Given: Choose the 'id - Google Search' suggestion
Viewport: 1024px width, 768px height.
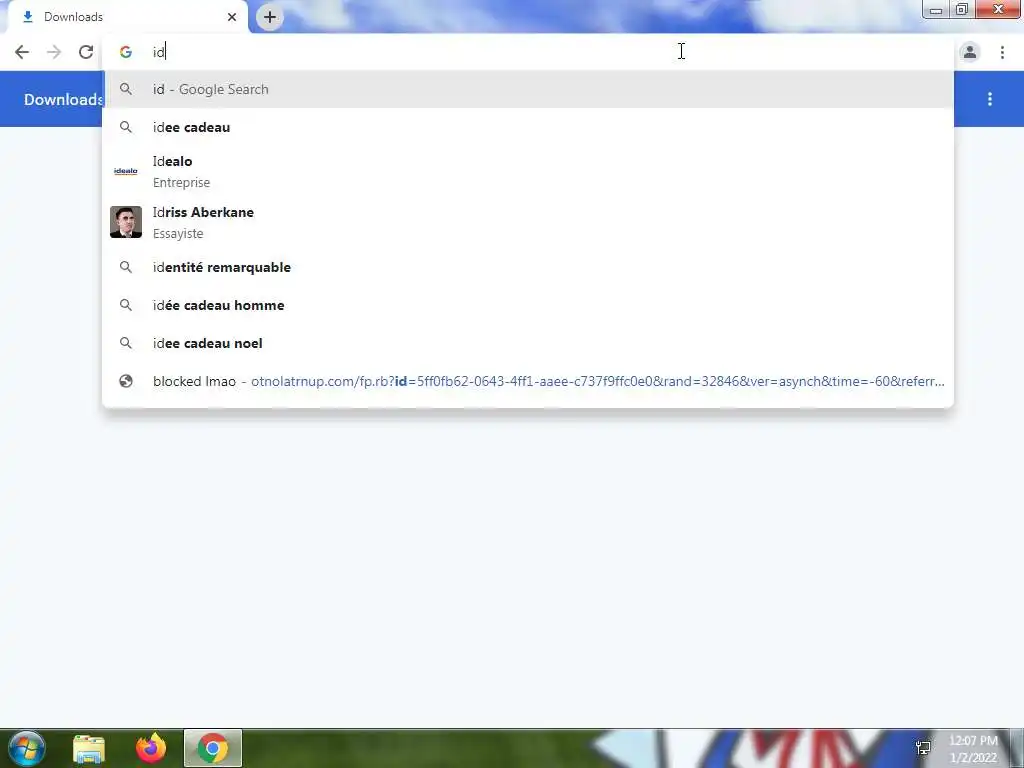Looking at the screenshot, I should tap(528, 89).
